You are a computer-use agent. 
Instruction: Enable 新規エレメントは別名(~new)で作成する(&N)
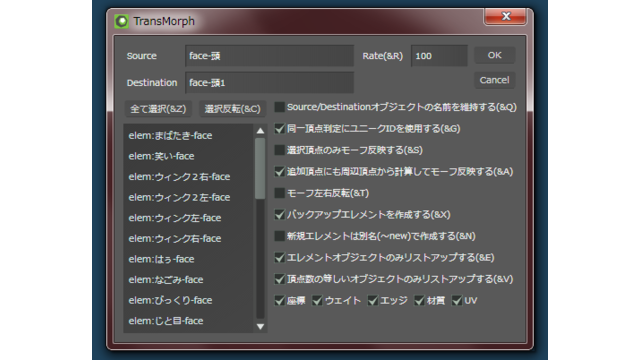pos(280,236)
